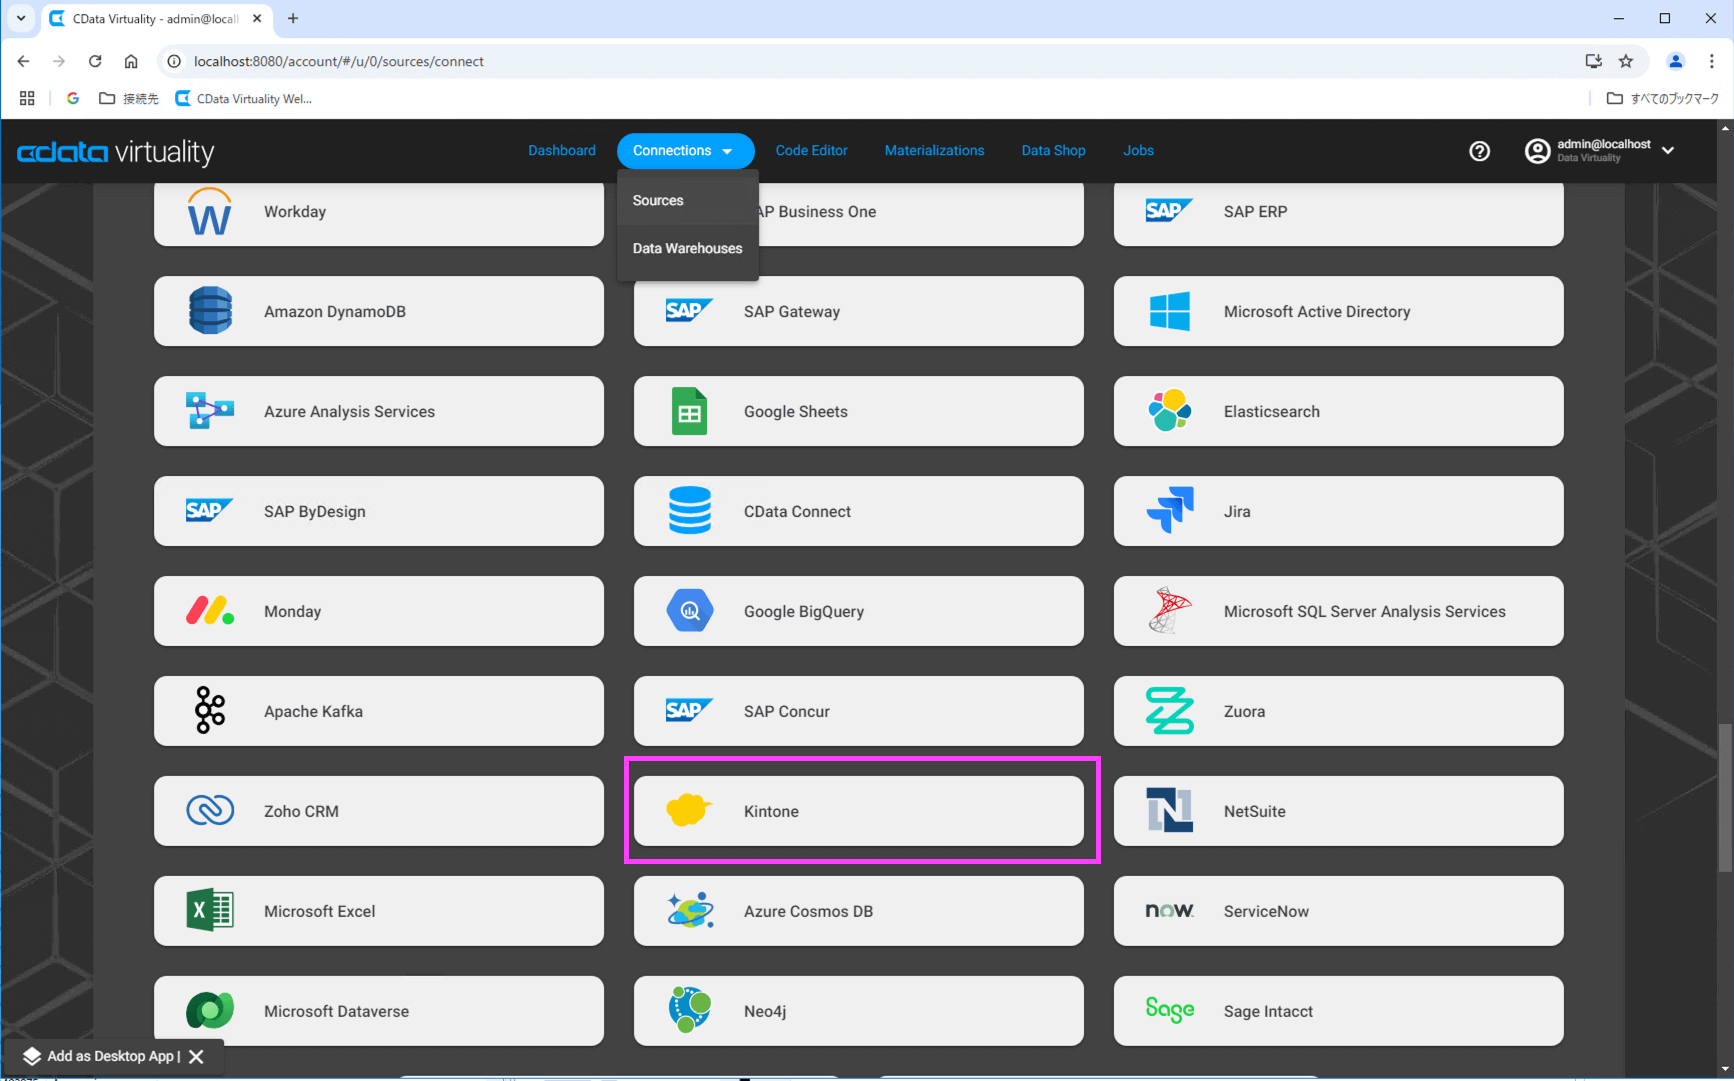Open a new browser tab

[293, 18]
